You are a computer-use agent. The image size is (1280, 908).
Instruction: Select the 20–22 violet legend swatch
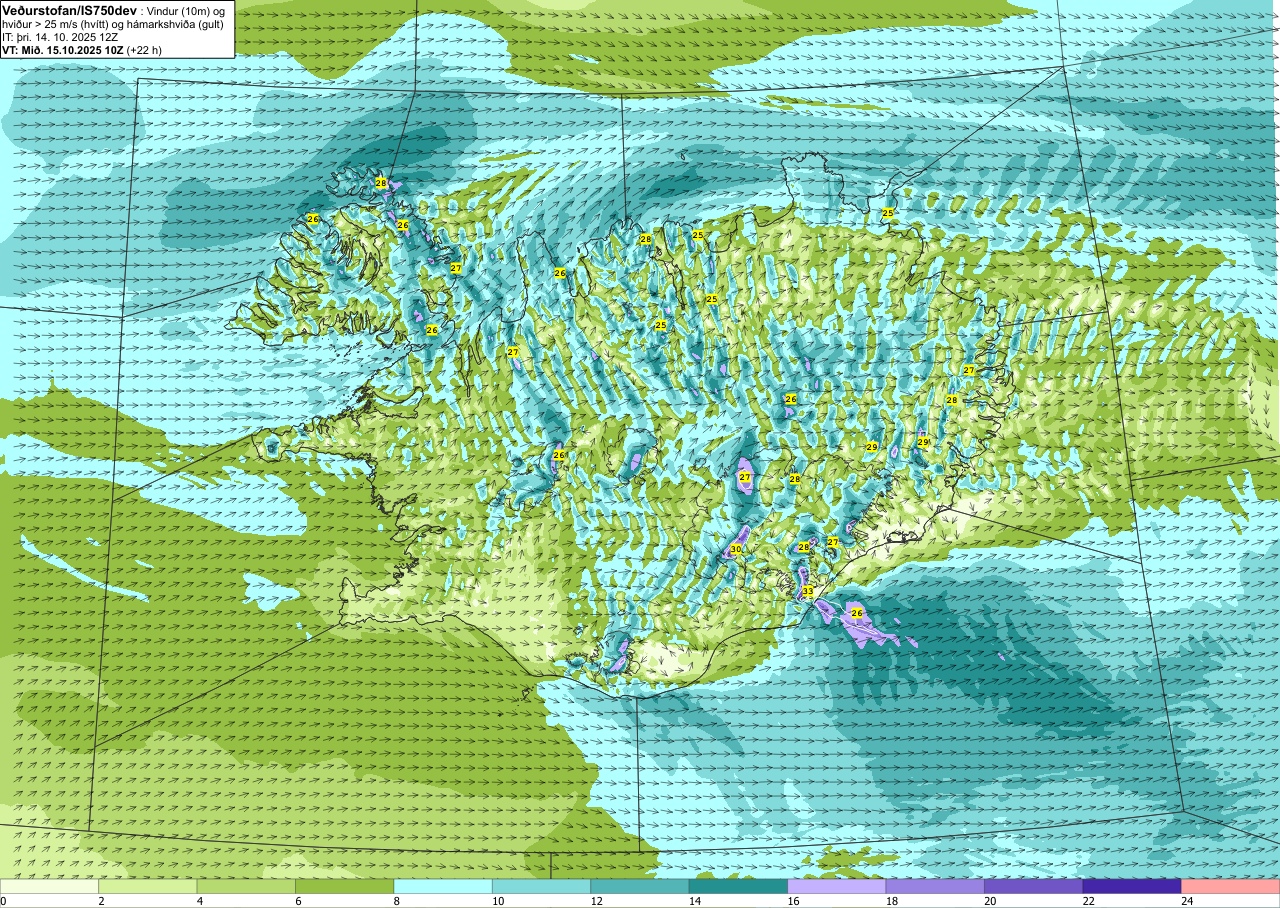point(1034,886)
